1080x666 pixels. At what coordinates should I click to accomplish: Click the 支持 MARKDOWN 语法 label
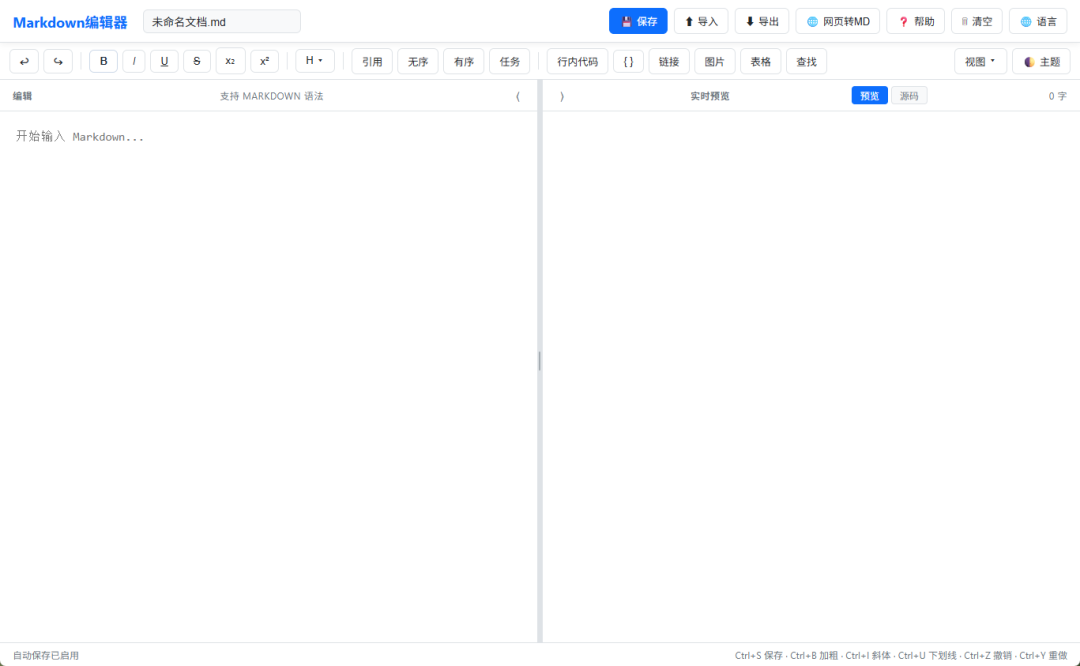(x=271, y=96)
